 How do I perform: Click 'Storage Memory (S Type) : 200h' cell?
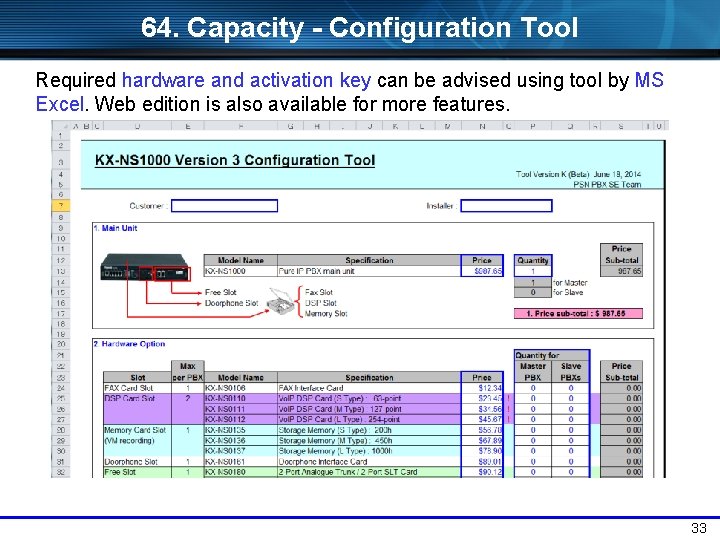point(369,430)
